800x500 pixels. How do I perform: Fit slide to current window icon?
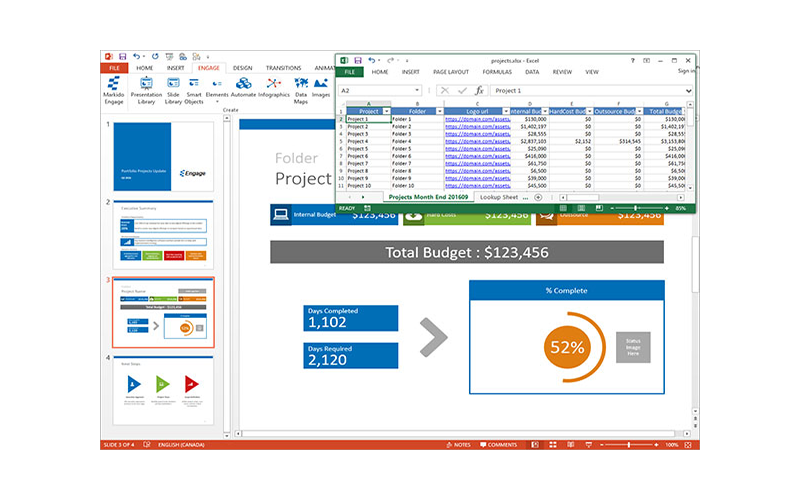tap(688, 445)
